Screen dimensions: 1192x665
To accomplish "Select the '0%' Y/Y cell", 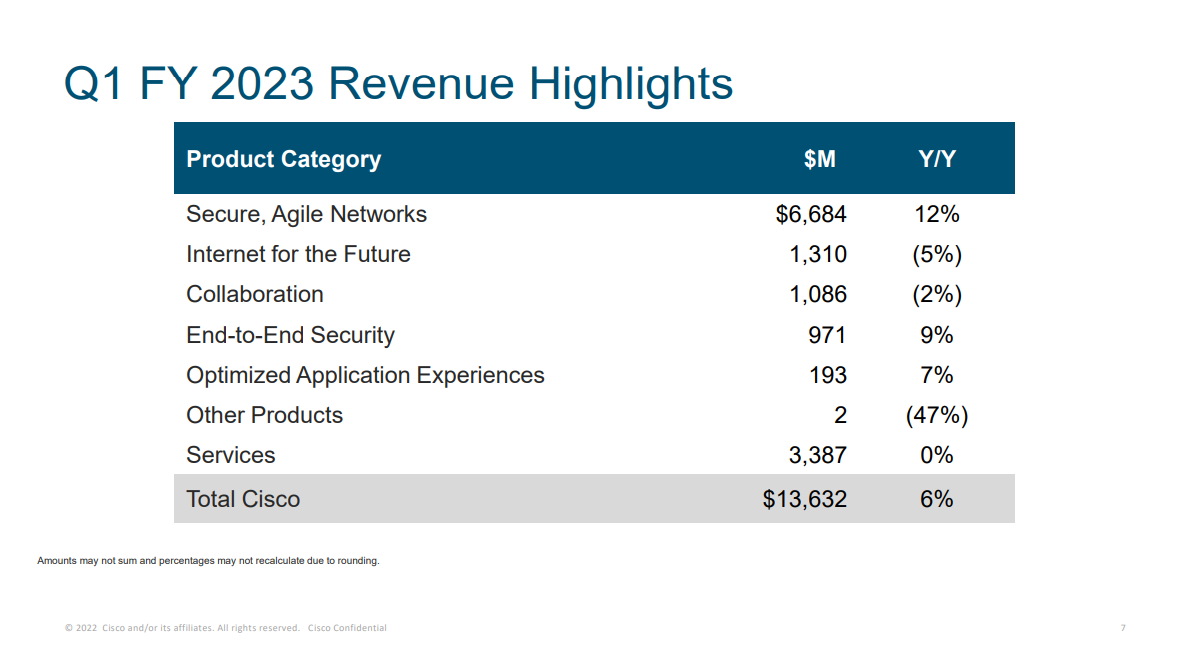I will coord(937,455).
